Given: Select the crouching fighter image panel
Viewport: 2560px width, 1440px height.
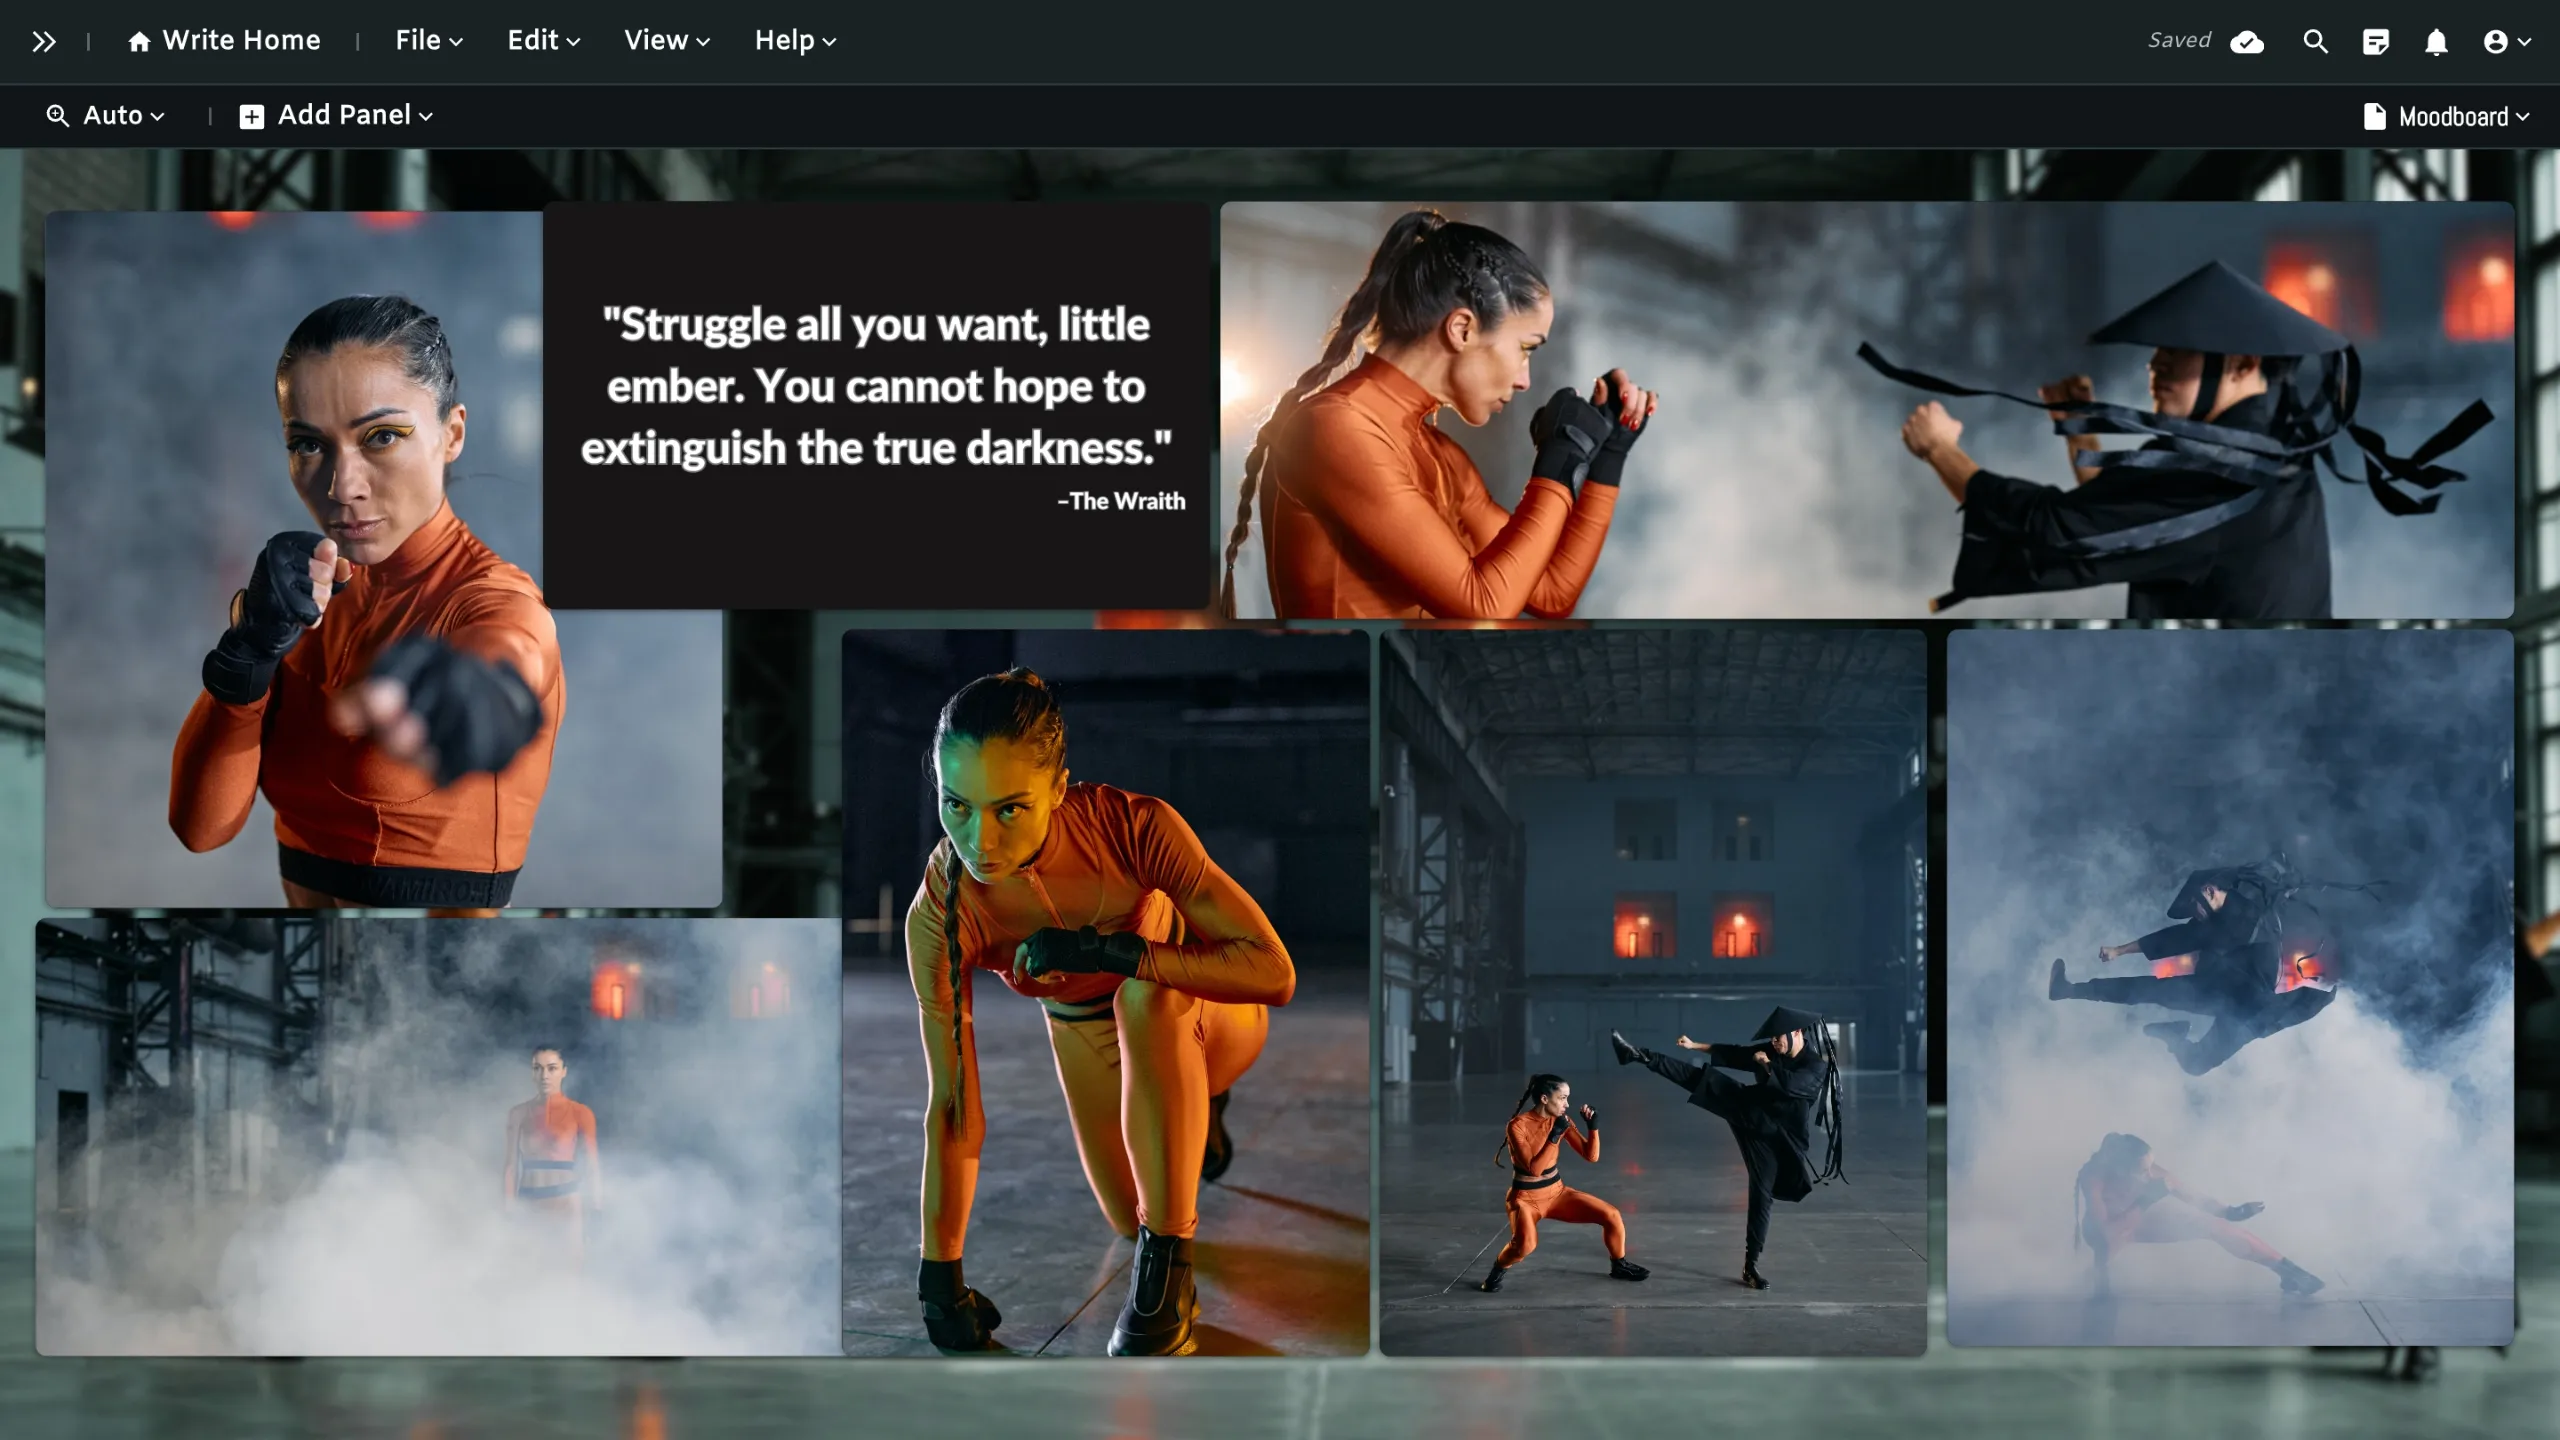Looking at the screenshot, I should point(1105,992).
